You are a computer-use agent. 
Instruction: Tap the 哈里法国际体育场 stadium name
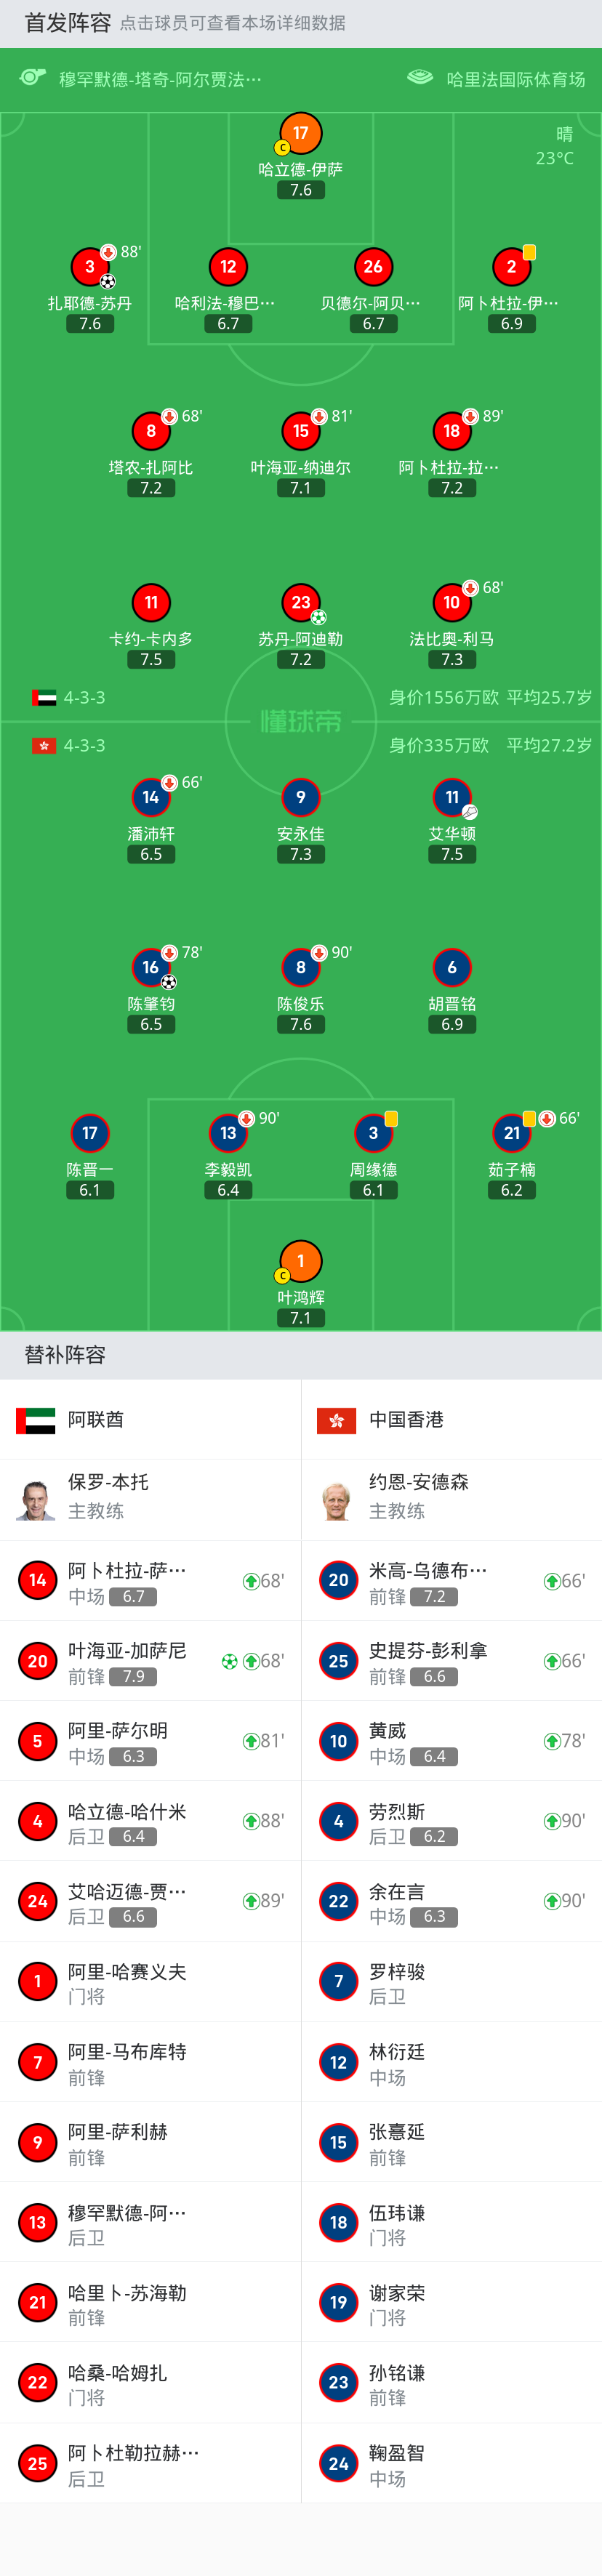516,79
